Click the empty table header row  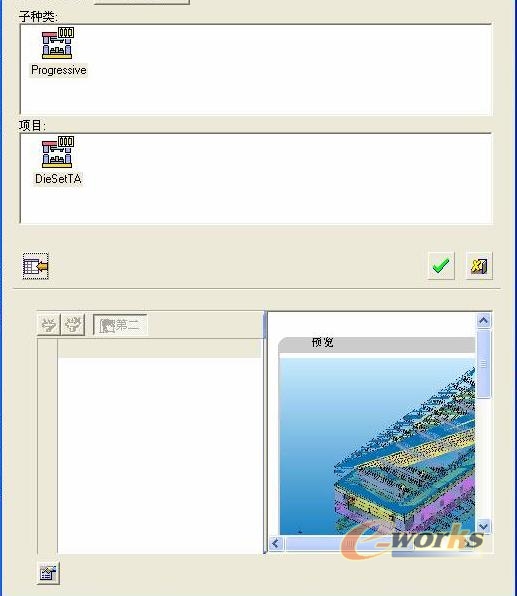point(159,349)
